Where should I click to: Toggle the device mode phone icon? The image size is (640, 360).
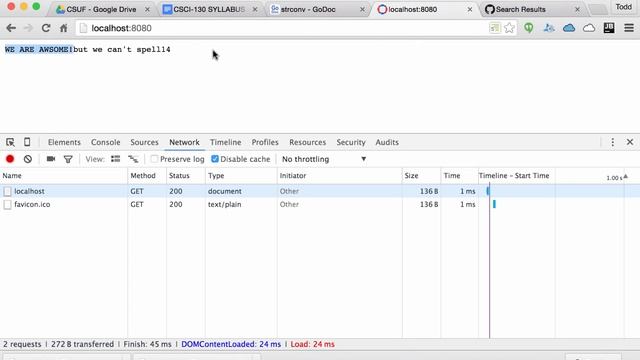click(27, 142)
